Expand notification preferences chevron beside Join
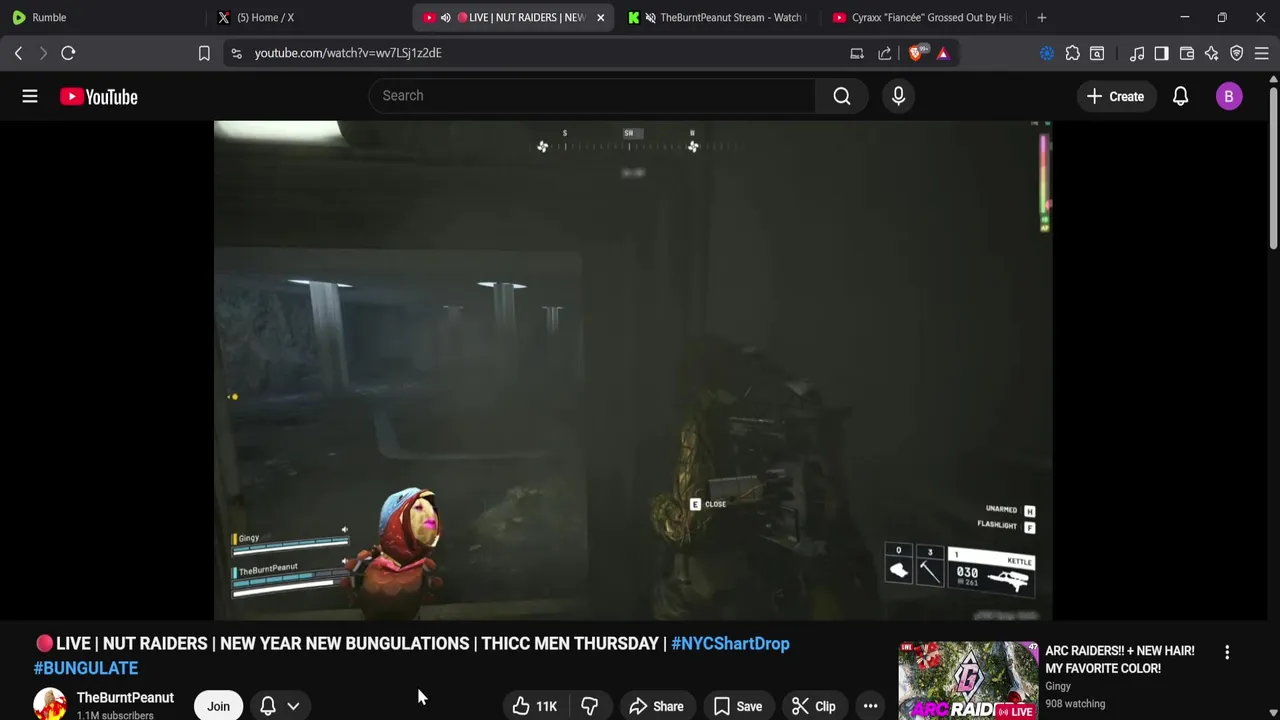Viewport: 1280px width, 720px height. click(x=293, y=706)
